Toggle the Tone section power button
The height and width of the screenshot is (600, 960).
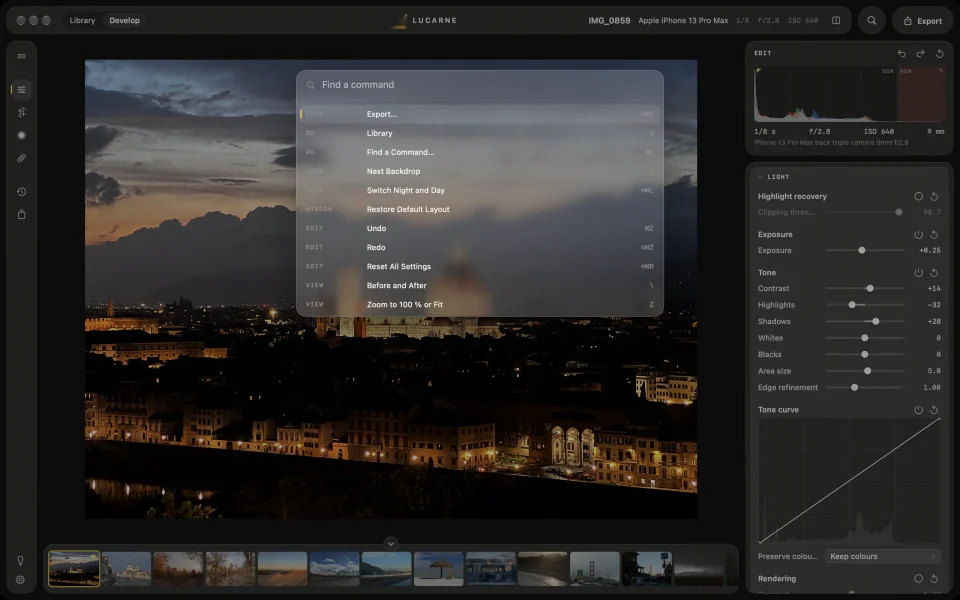click(918, 272)
